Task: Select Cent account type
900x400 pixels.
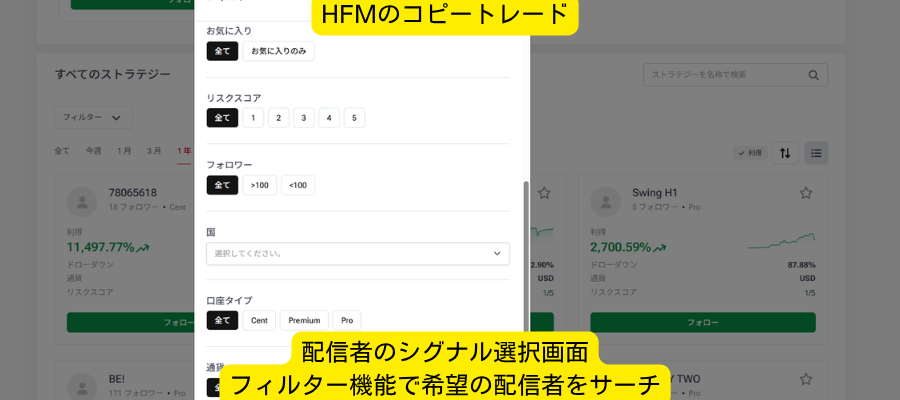Action: (x=259, y=320)
